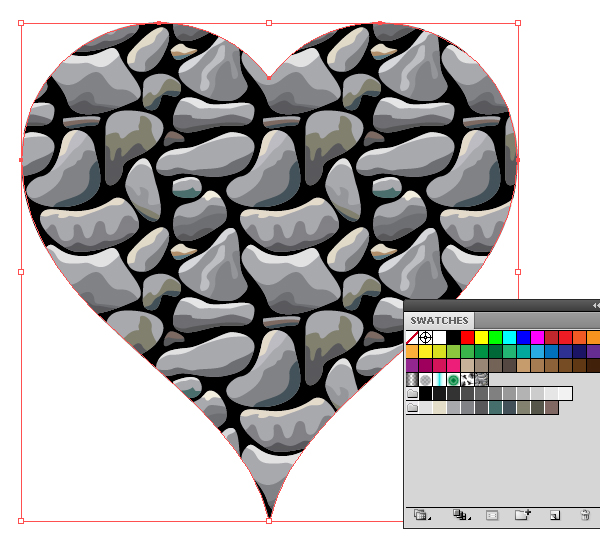This screenshot has height=560, width=600.
Task: Select the light tan swatch after pink
Action: tap(467, 366)
